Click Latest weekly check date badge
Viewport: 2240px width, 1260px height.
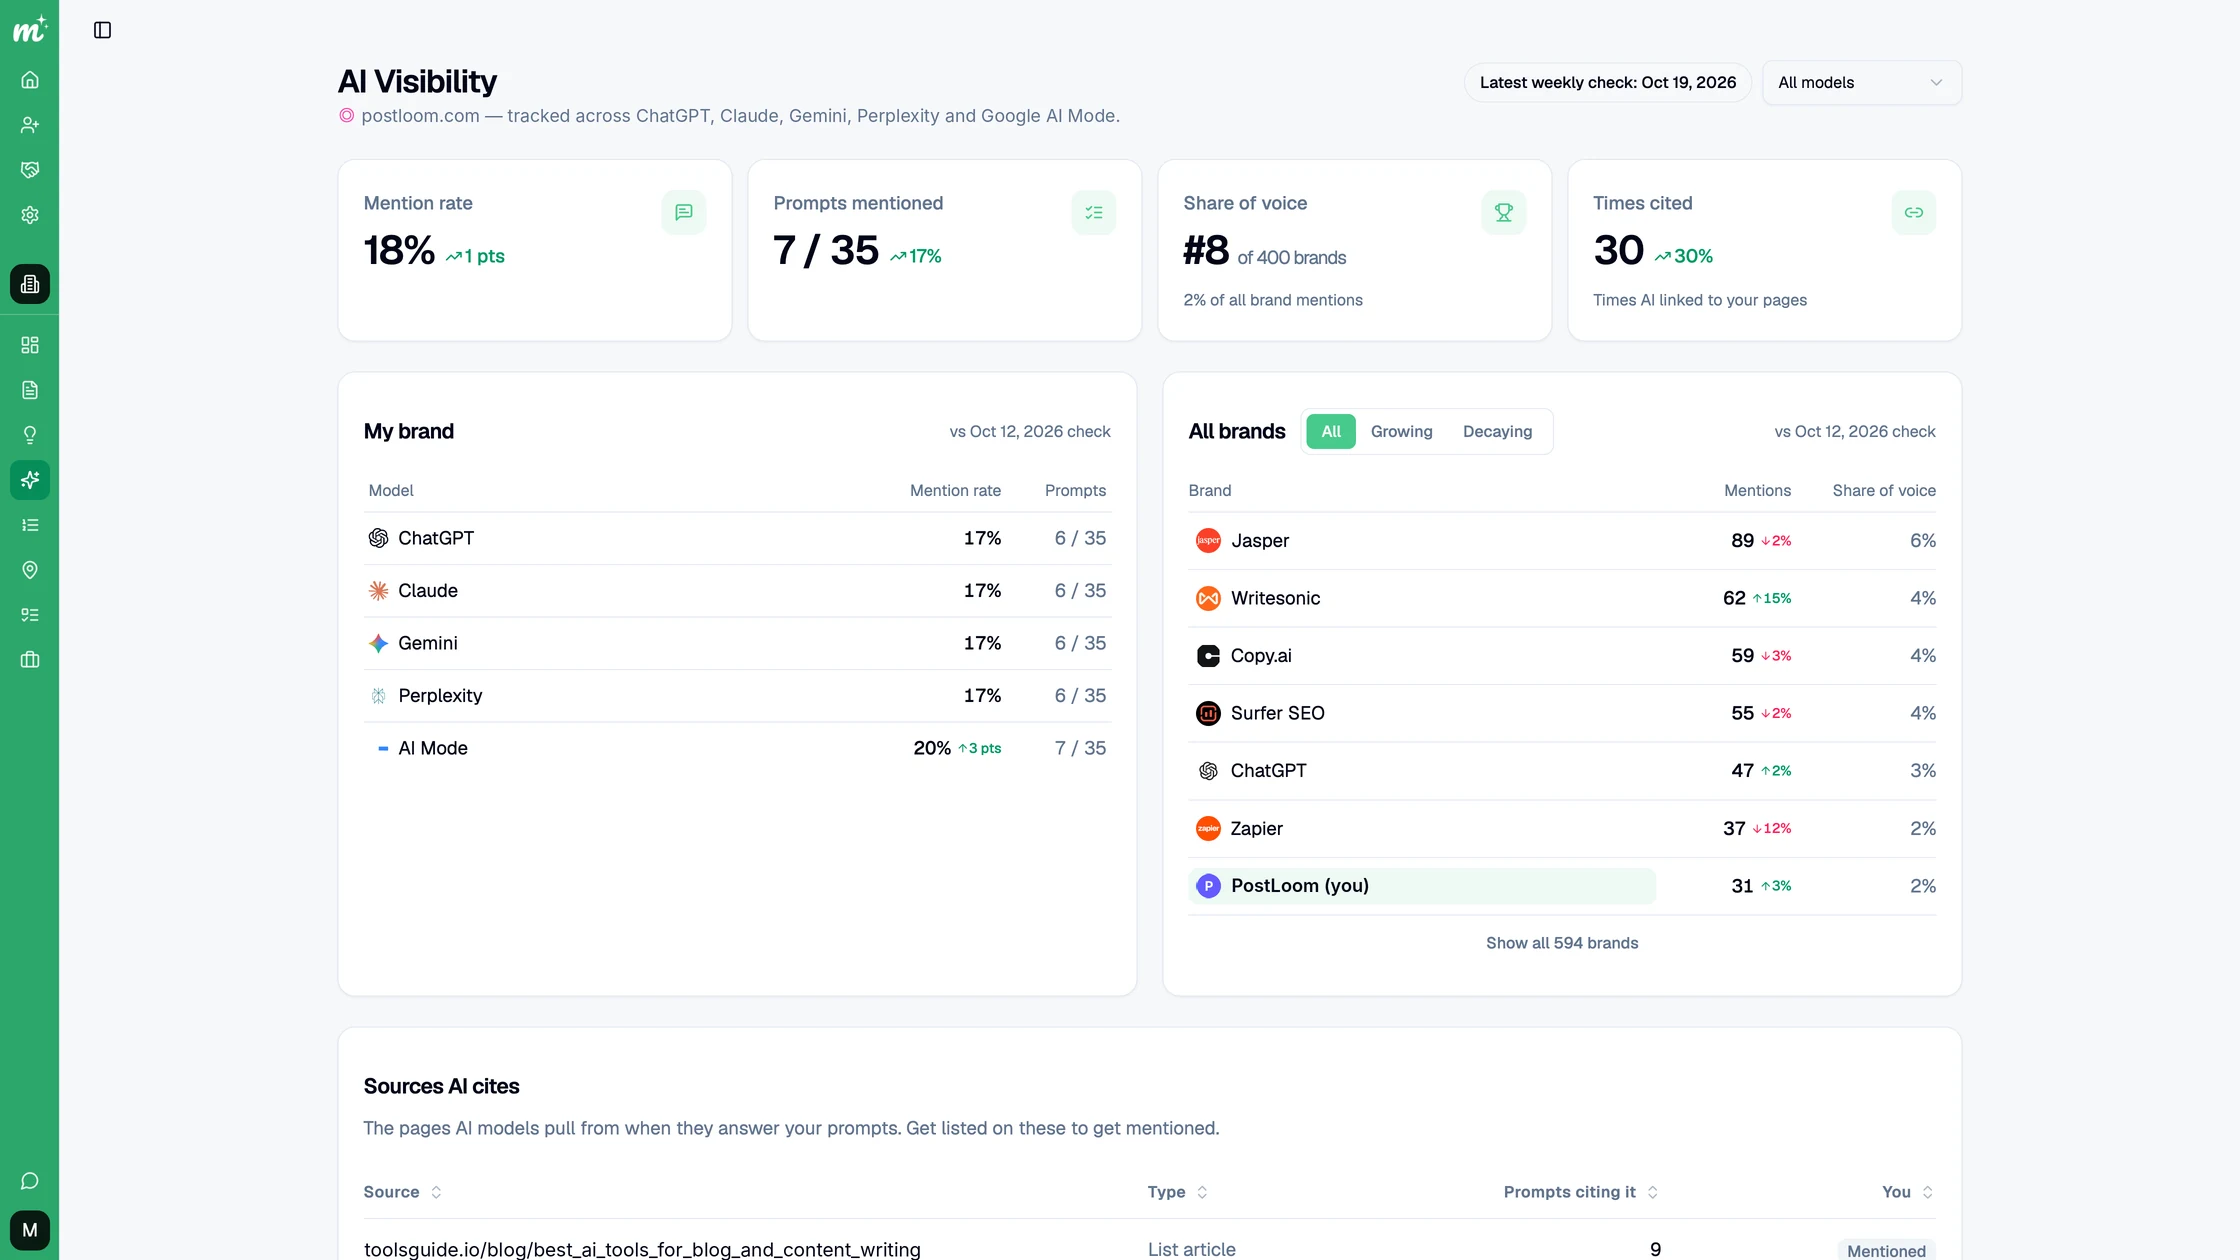click(1607, 82)
